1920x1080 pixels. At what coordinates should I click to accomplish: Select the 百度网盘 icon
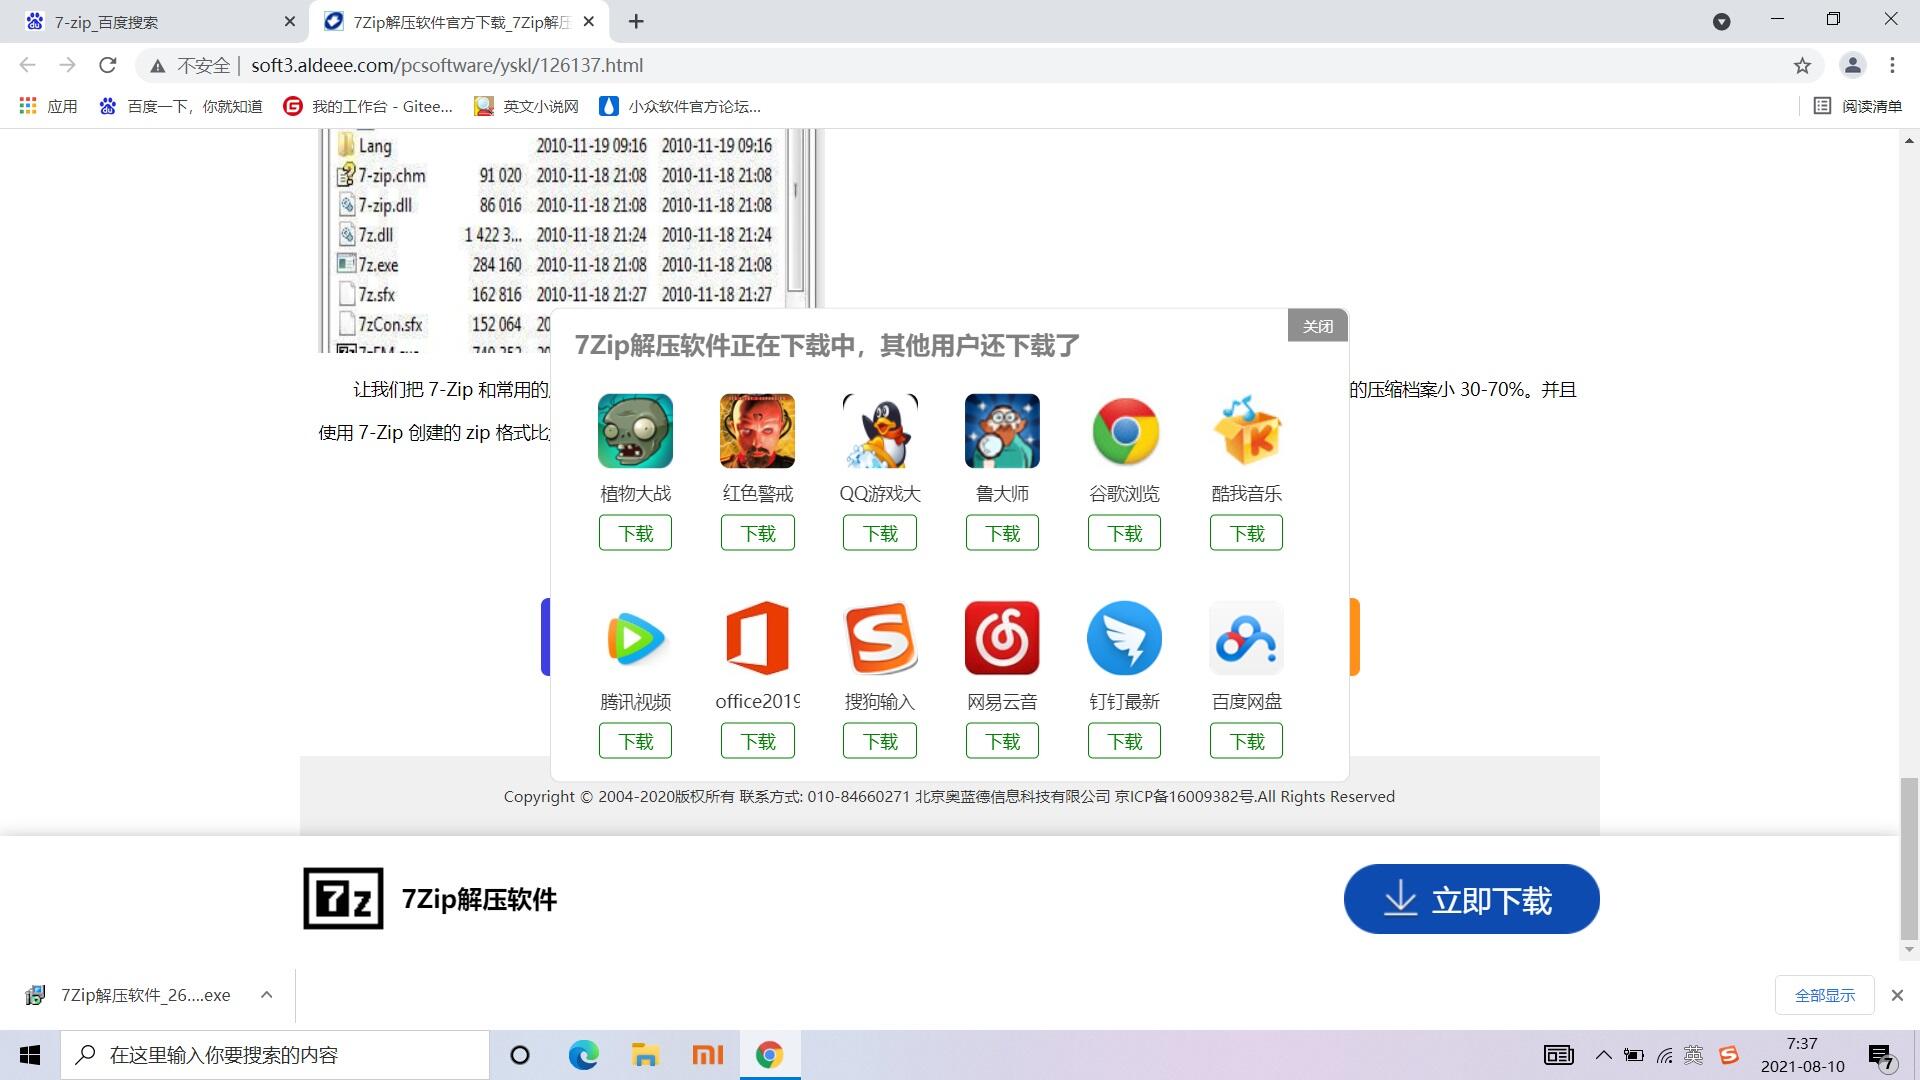pyautogui.click(x=1246, y=637)
